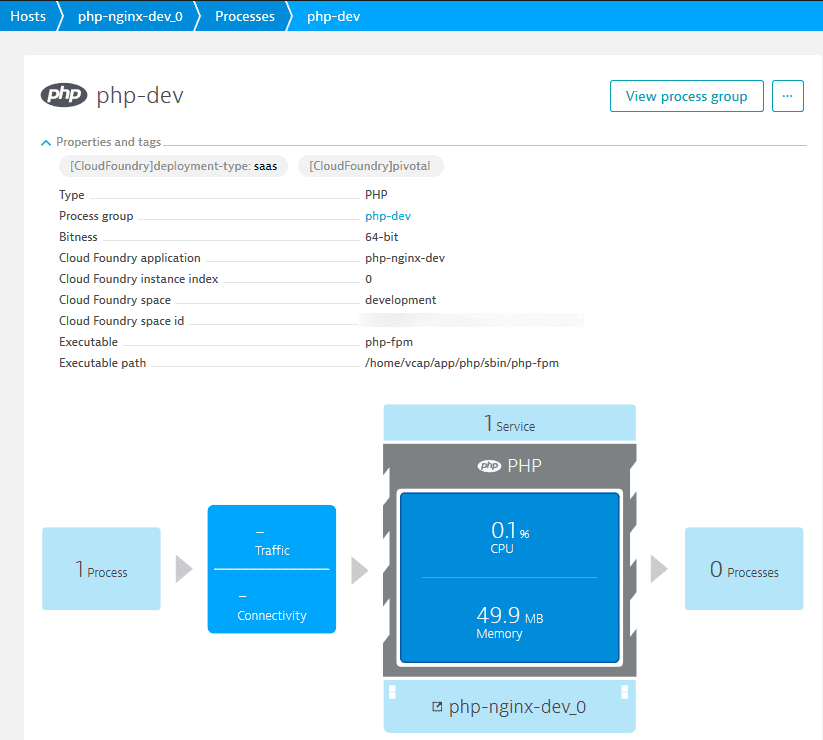Click the [CloudFoundry]pivotal tag
Screen dimensions: 823x740
[x=371, y=166]
